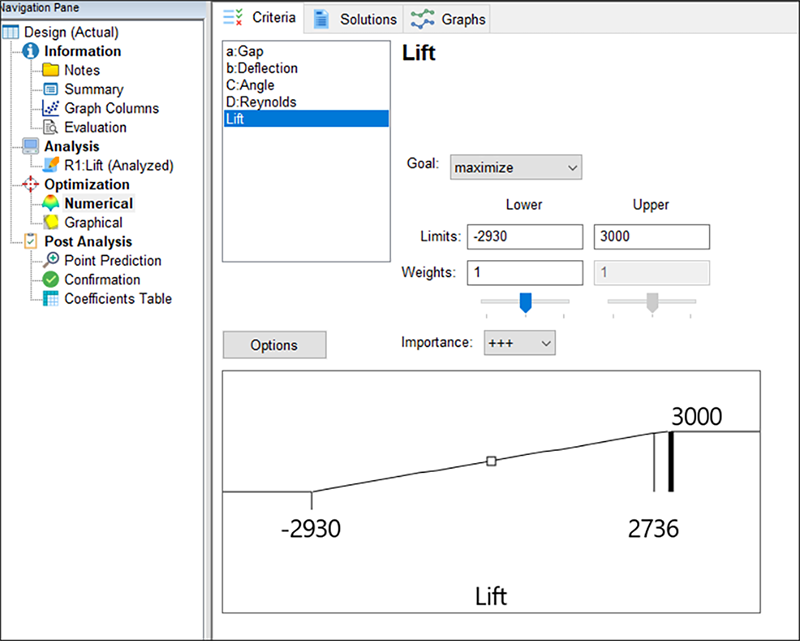Image resolution: width=800 pixels, height=641 pixels.
Task: Click the green Confirmation checkmark icon
Action: point(51,280)
